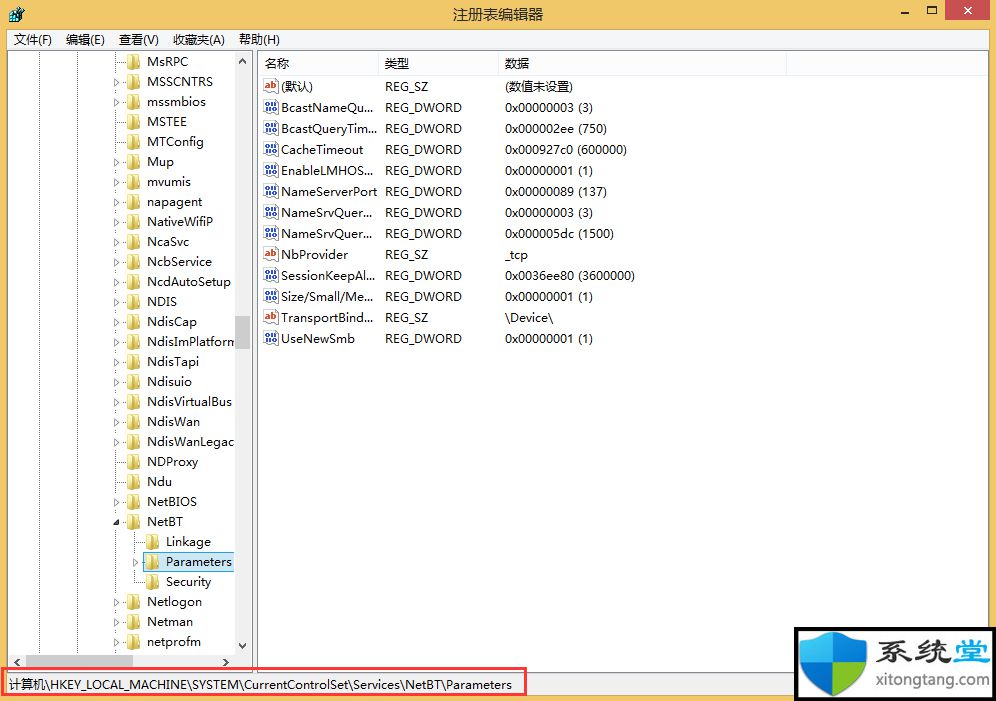Select the BcastNameQu... DWORD icon
Viewport: 996px width, 701px height.
click(x=271, y=107)
